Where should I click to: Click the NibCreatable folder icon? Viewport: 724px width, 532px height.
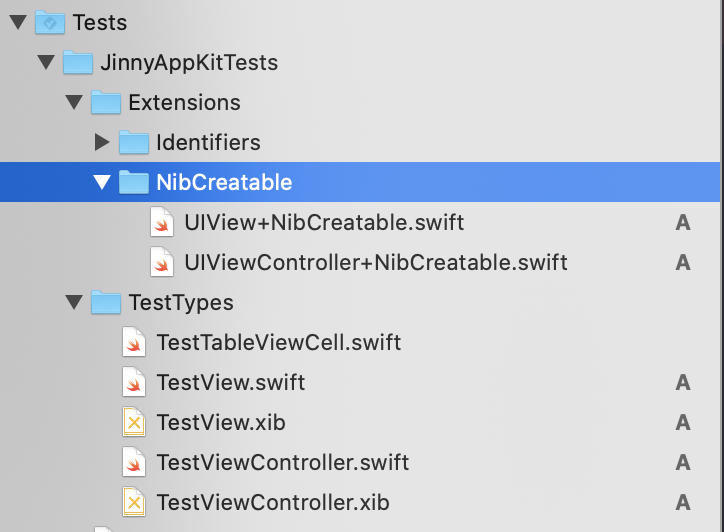pos(133,182)
